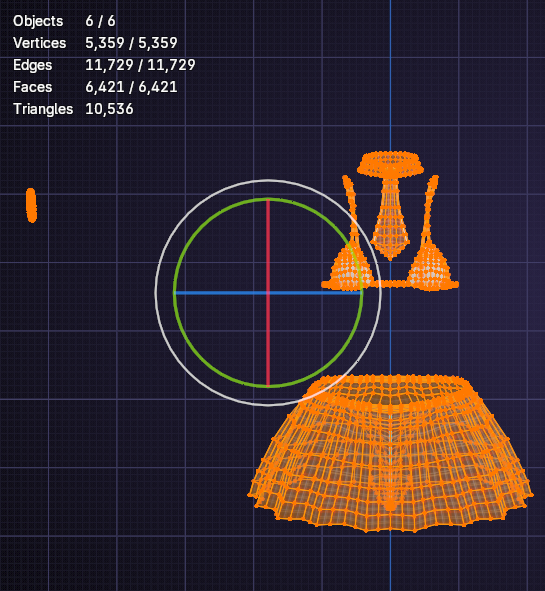The height and width of the screenshot is (591, 545).
Task: Click the white outer rotation gizmo ring
Action: 156,293
